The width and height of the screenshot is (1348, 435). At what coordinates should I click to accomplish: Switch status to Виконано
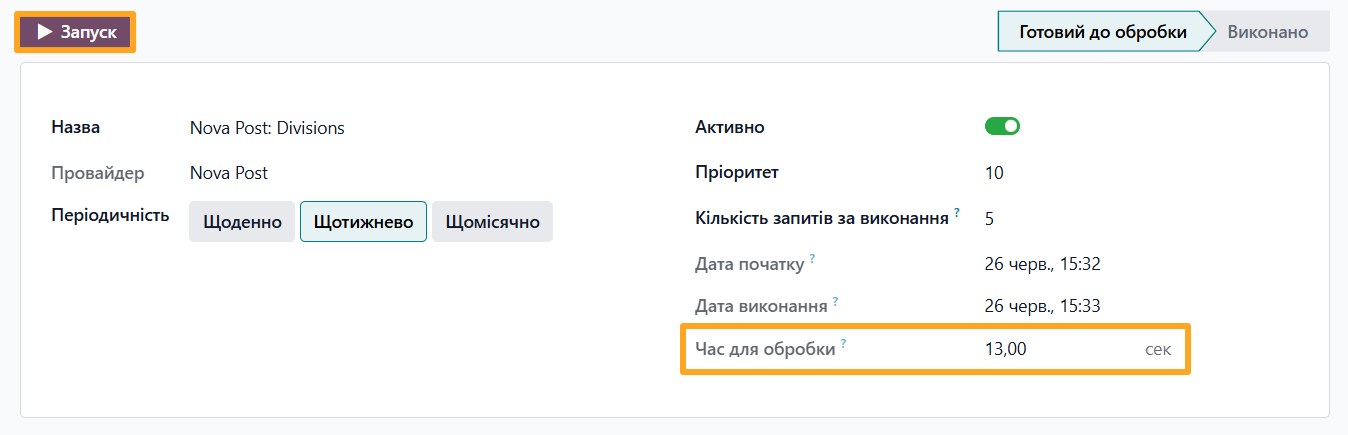pos(1270,32)
